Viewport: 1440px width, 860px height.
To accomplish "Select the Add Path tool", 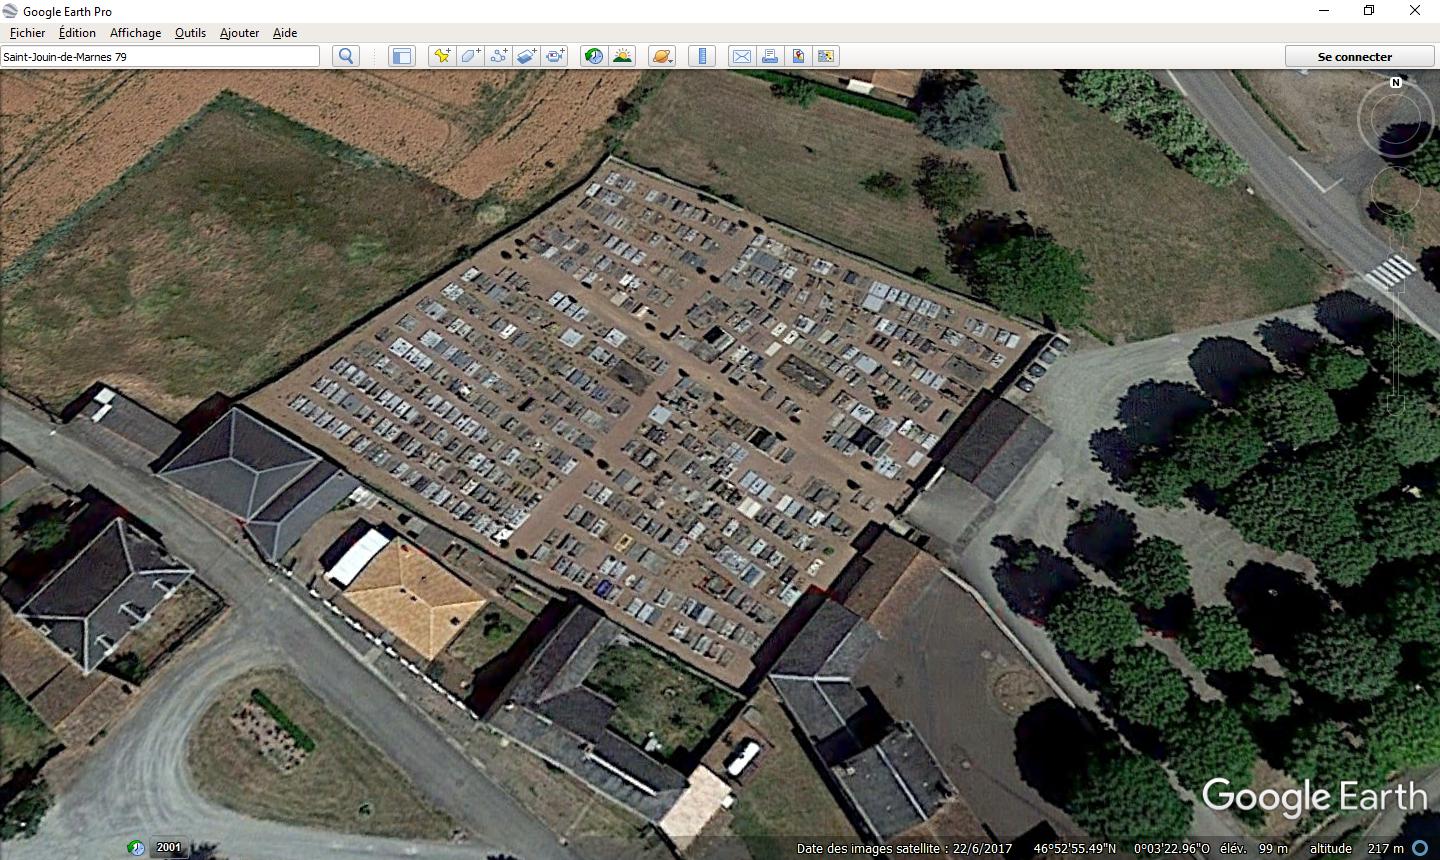I will [x=498, y=56].
